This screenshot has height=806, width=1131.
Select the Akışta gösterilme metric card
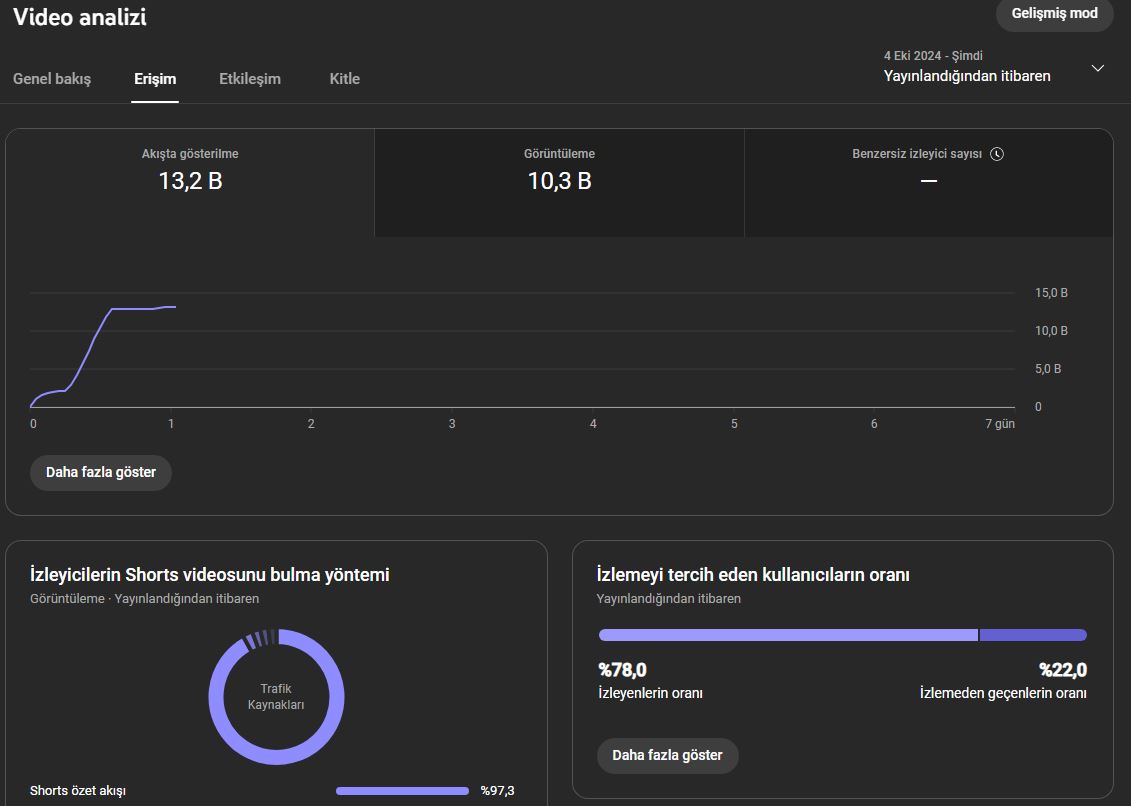click(x=190, y=183)
